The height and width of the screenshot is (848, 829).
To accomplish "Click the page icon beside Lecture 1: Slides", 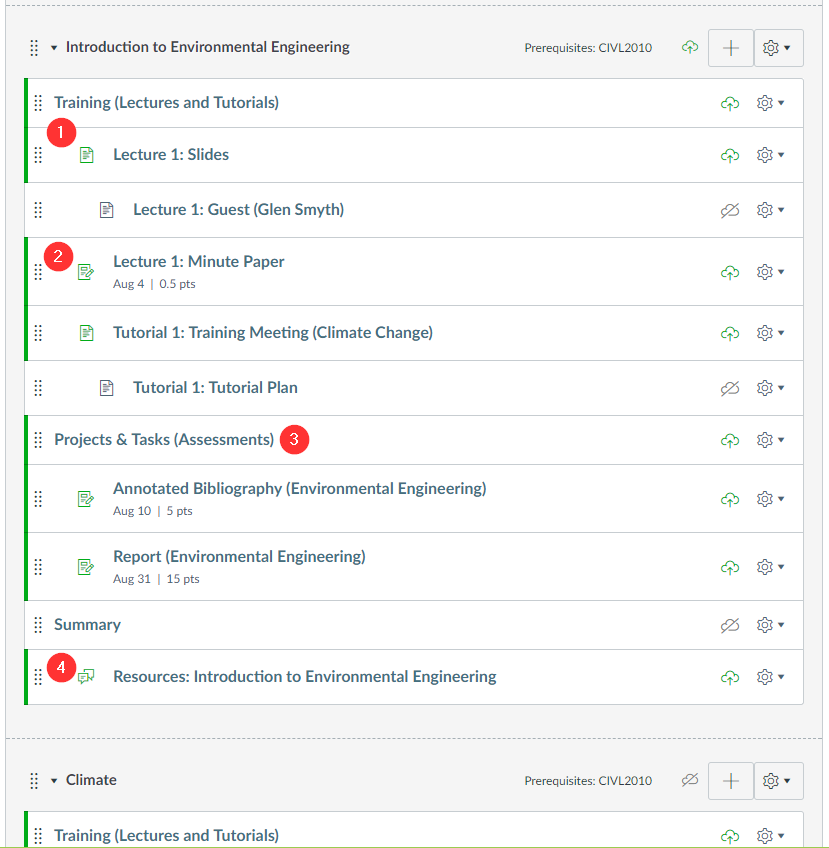I will pos(87,155).
